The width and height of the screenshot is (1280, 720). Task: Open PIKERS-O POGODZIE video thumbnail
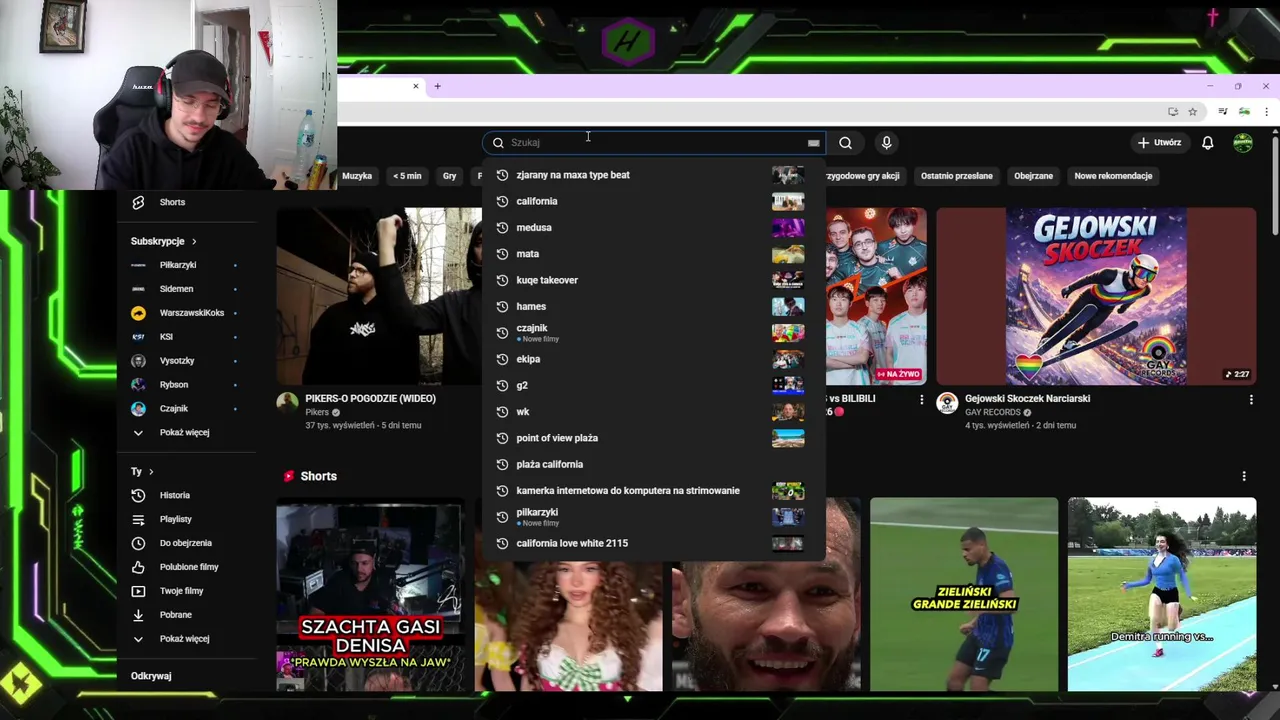(x=380, y=296)
